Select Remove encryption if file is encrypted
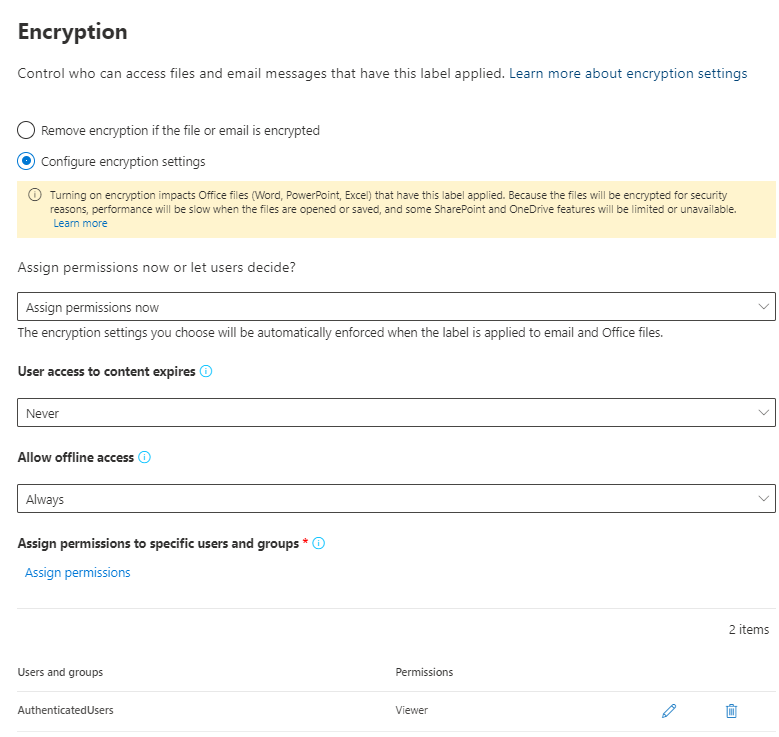Image resolution: width=779 pixels, height=737 pixels. [x=27, y=130]
